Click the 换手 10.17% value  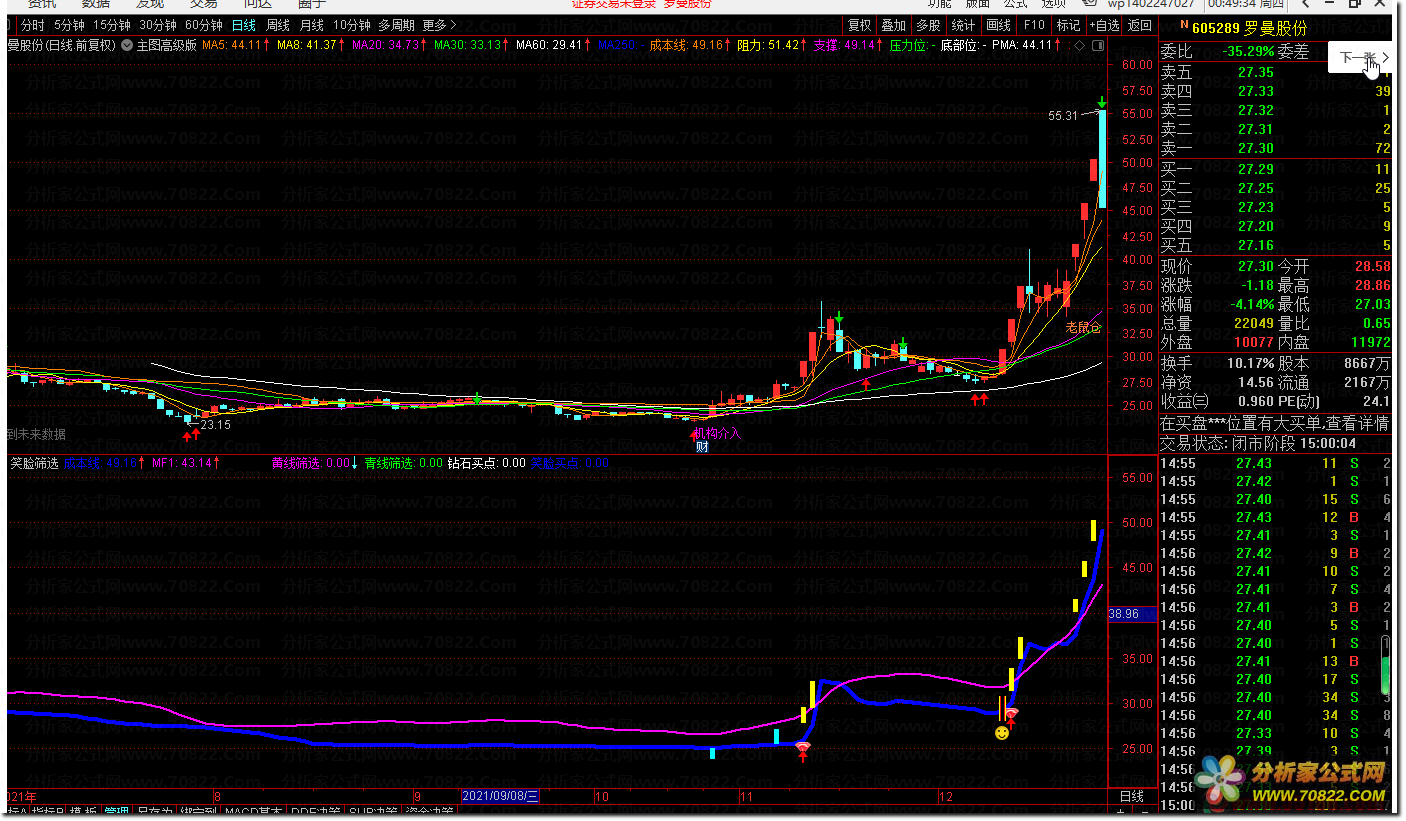pyautogui.click(x=1251, y=363)
